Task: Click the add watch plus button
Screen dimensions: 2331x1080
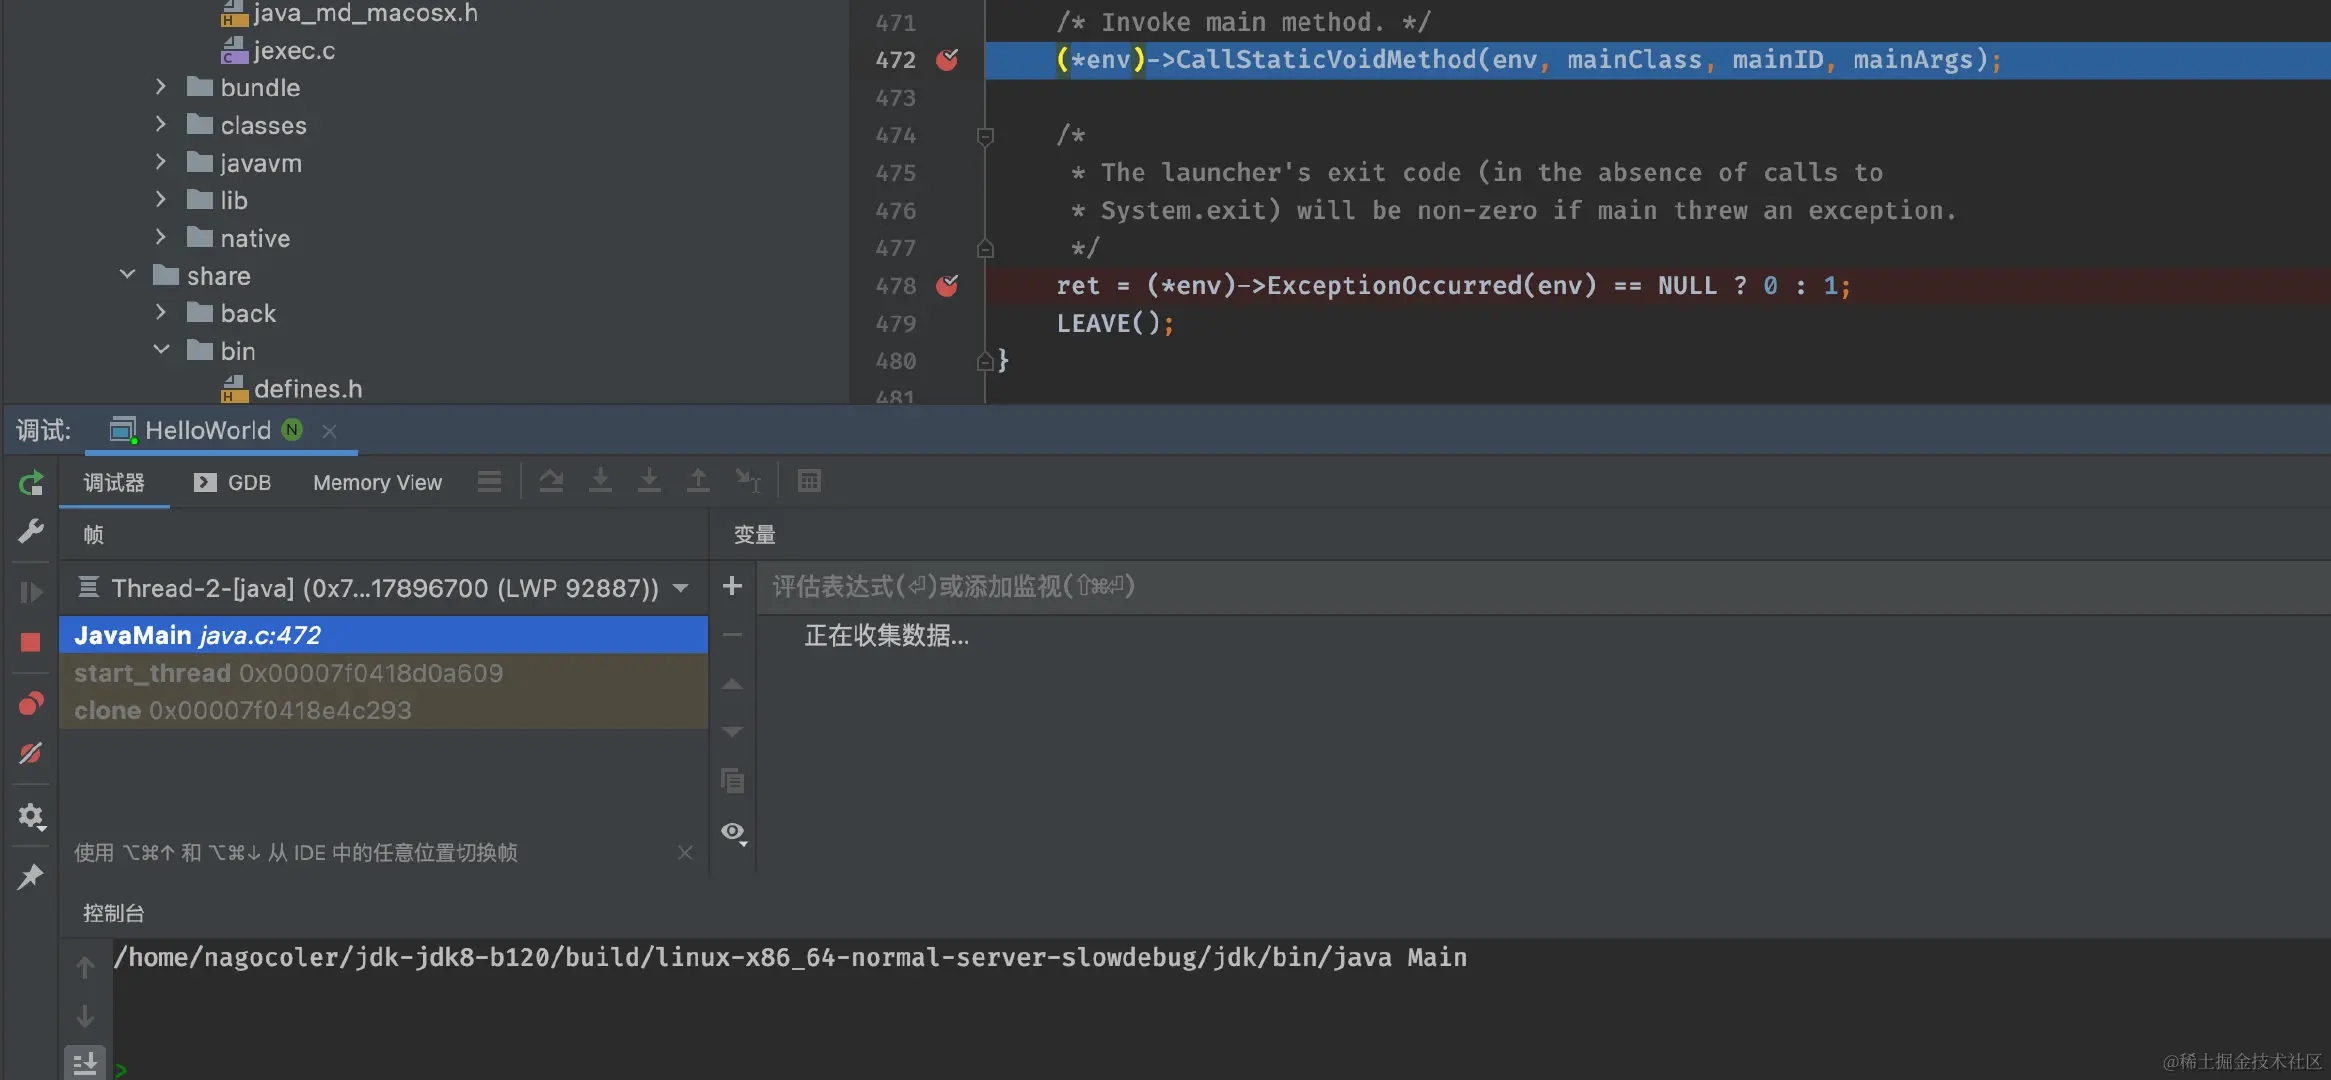Action: tap(732, 586)
